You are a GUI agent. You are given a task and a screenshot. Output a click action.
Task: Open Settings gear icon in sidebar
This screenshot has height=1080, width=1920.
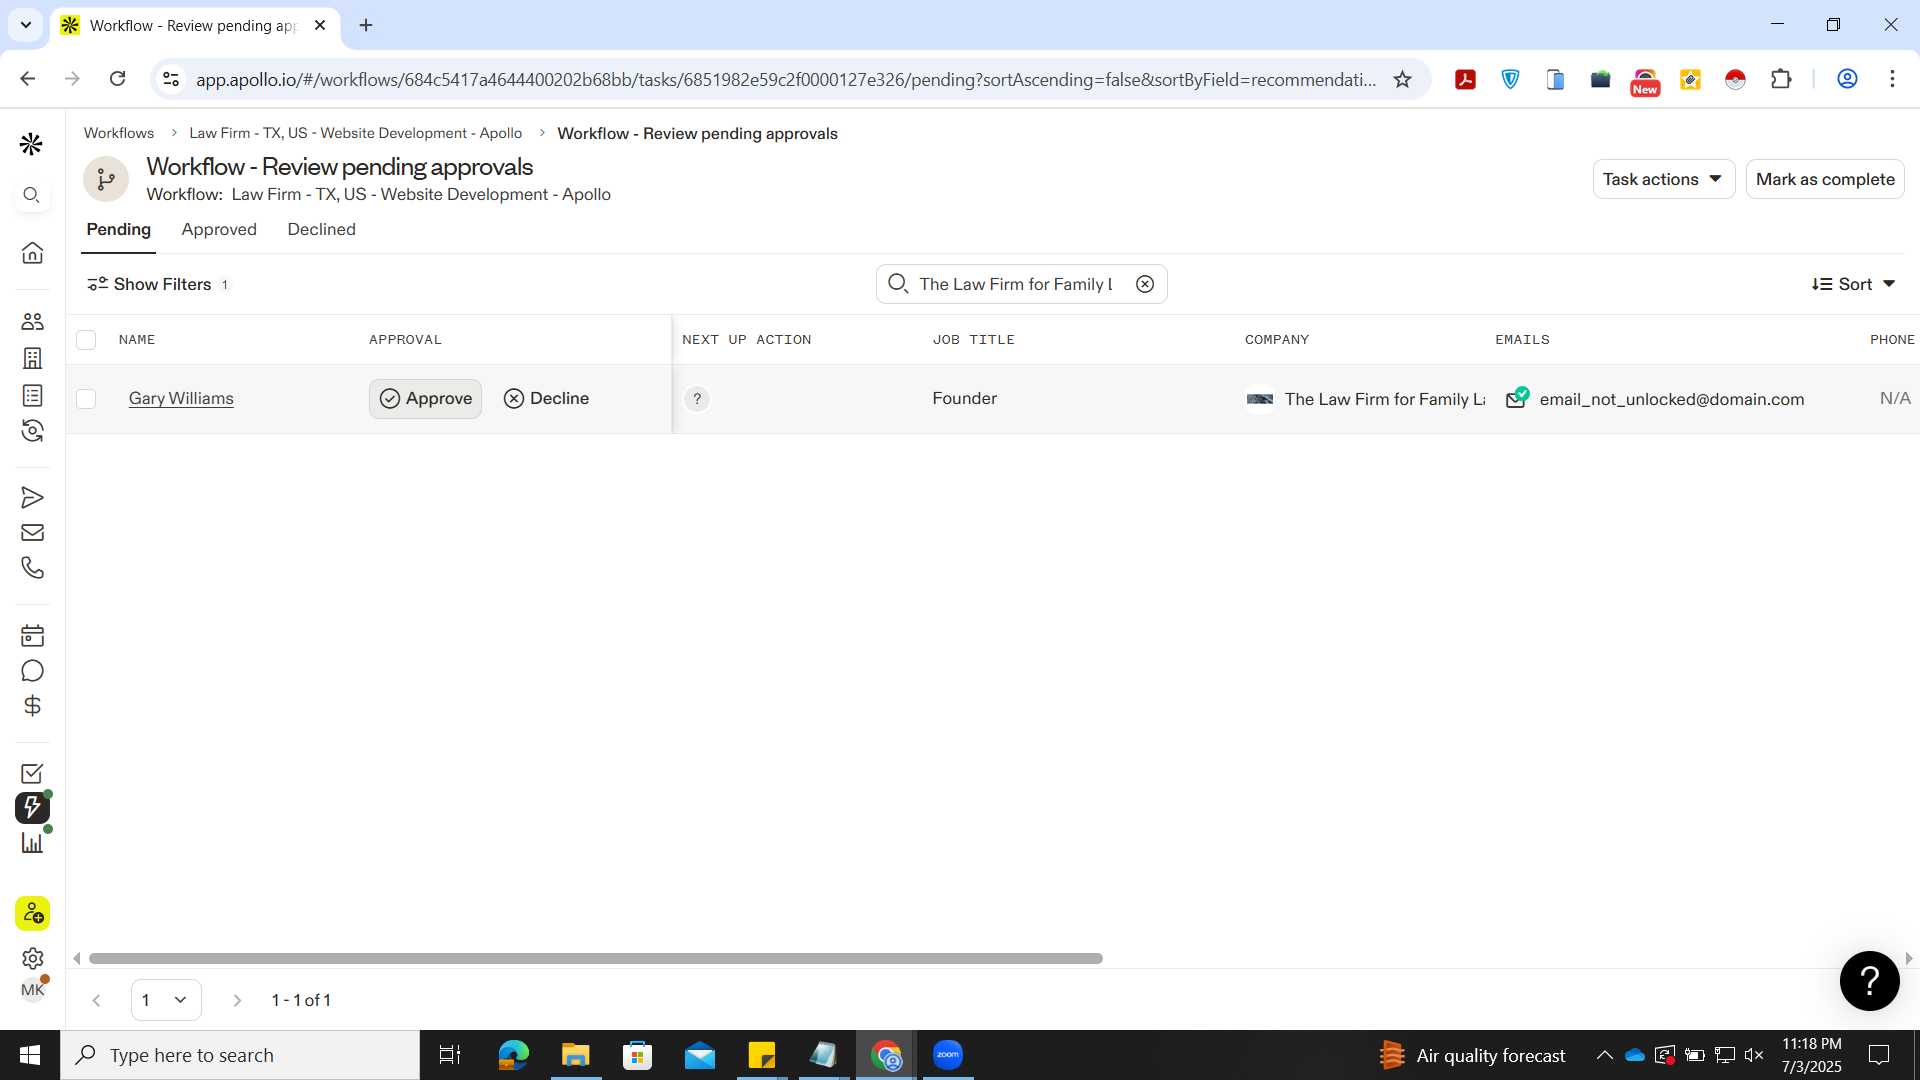click(x=32, y=958)
